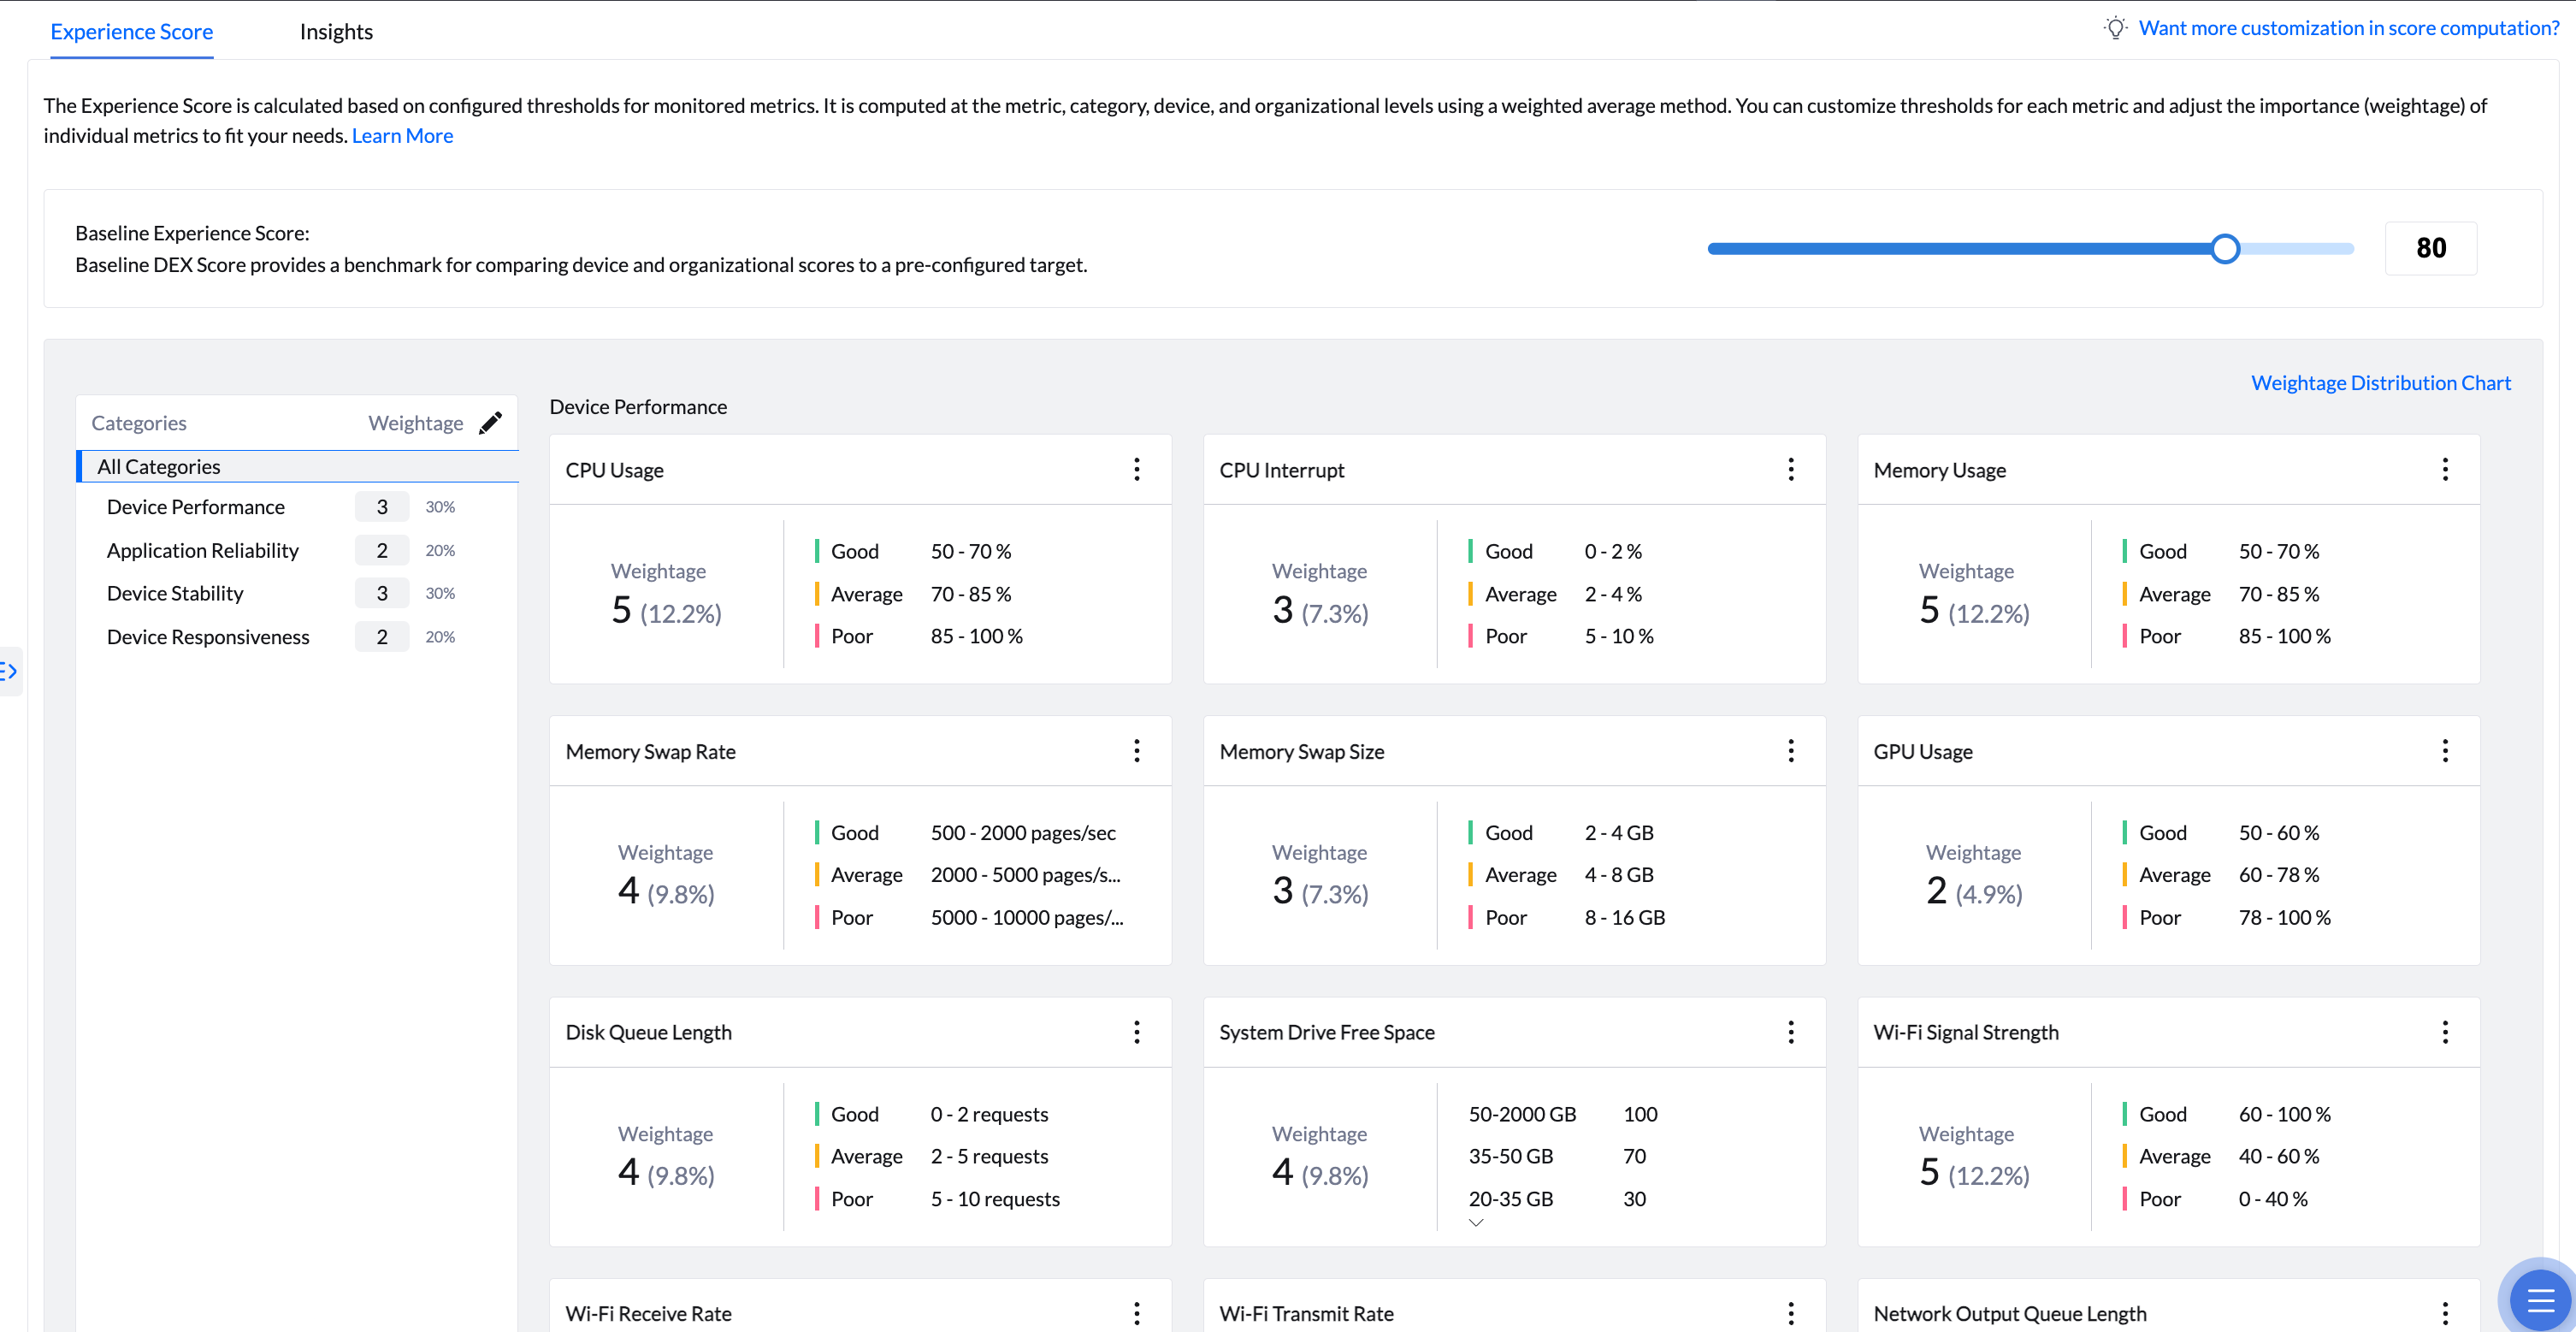Open GPU Usage kebab menu
This screenshot has width=2576, height=1332.
tap(2444, 751)
